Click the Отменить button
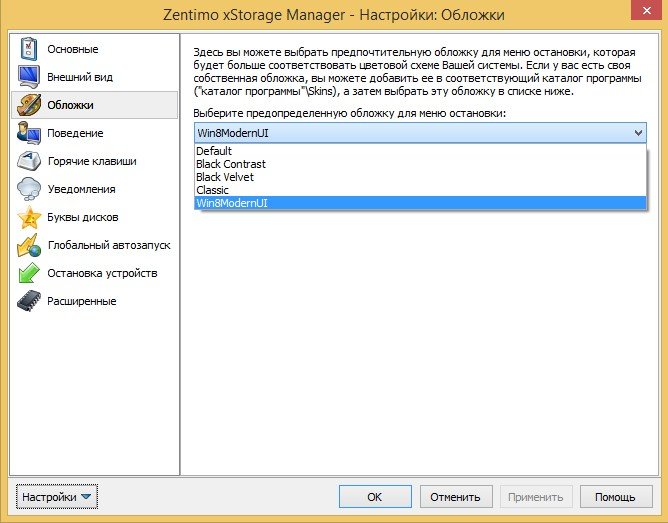This screenshot has height=523, width=668. click(x=456, y=496)
